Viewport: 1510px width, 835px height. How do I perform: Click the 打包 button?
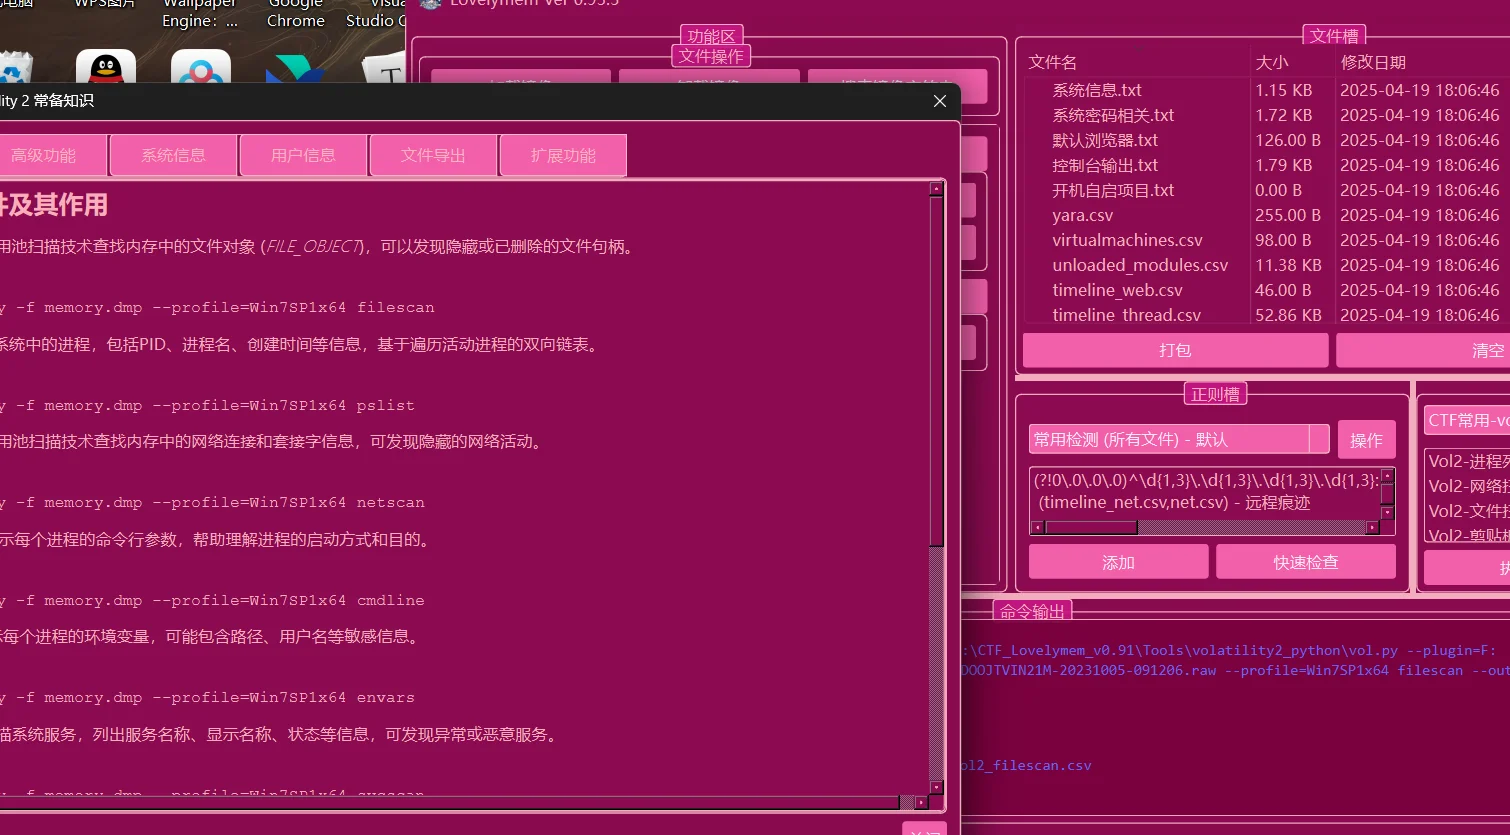click(x=1175, y=350)
